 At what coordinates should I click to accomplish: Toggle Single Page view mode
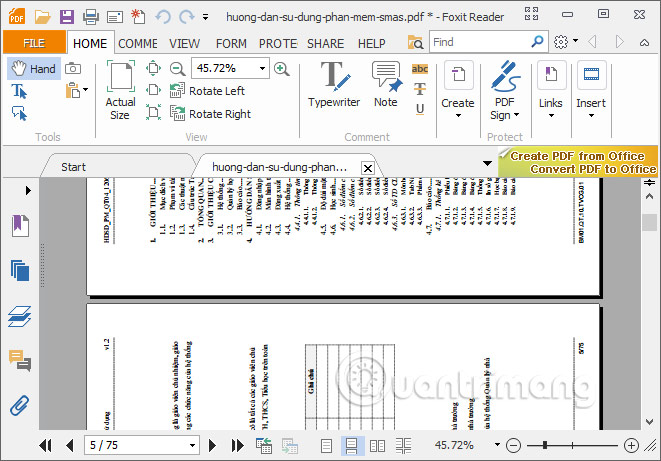pyautogui.click(x=326, y=446)
